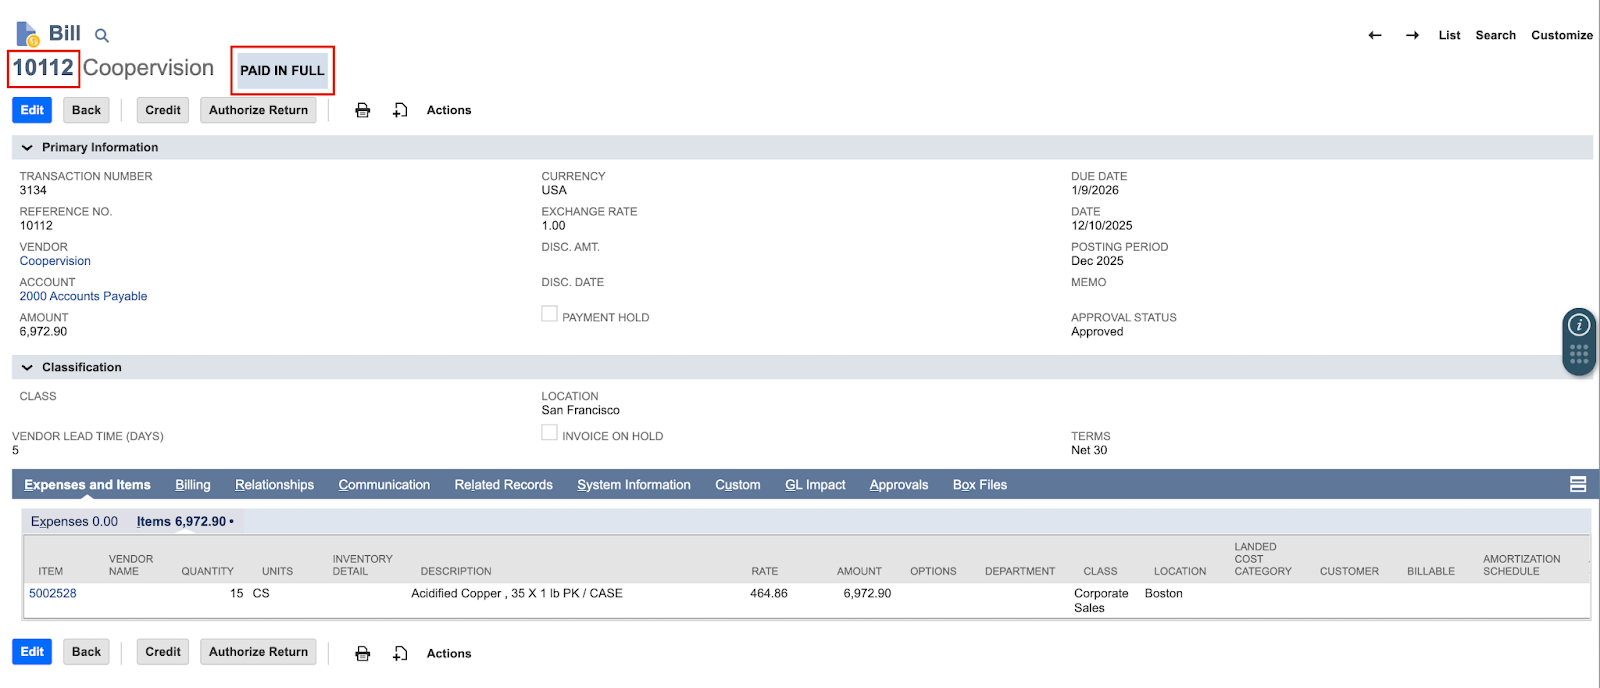Select the Expenses 0.00 sublist
The height and width of the screenshot is (688, 1600).
tap(74, 521)
